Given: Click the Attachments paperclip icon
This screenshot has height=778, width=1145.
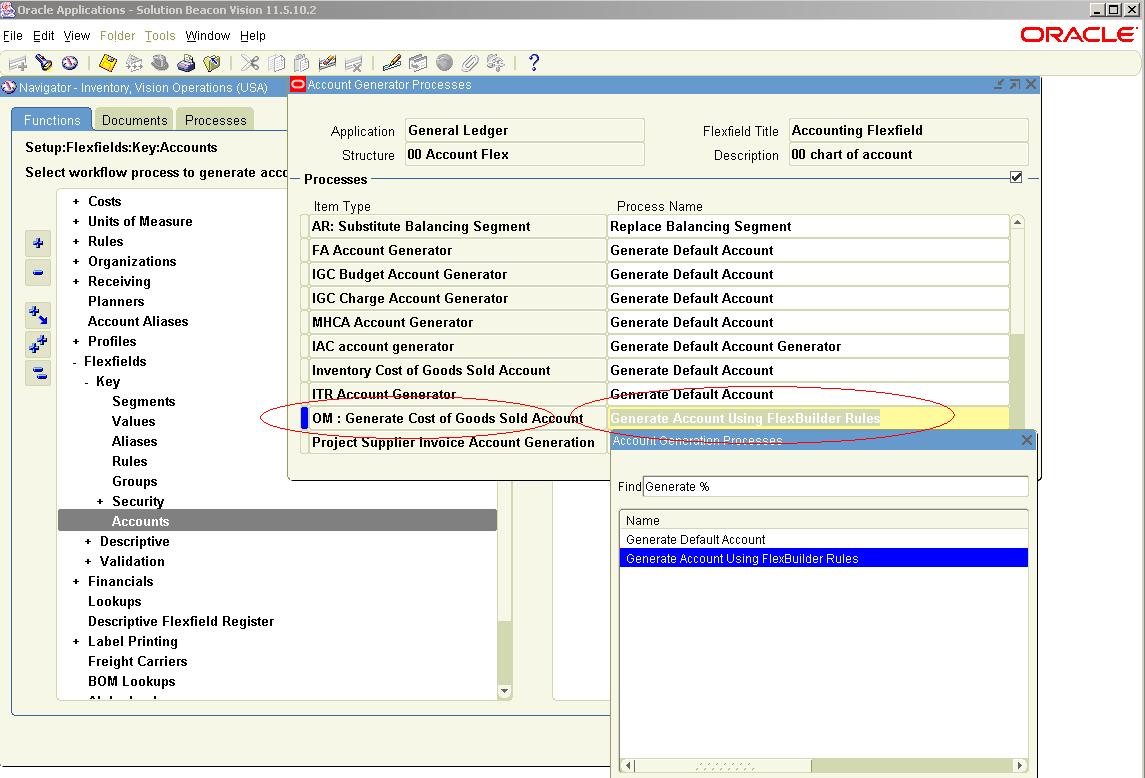Looking at the screenshot, I should (470, 63).
